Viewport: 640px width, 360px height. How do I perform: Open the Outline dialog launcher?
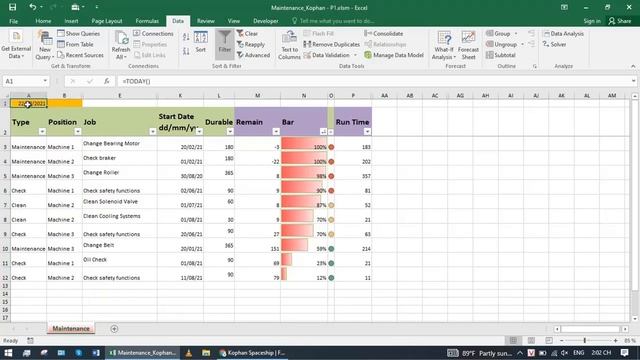coord(534,66)
